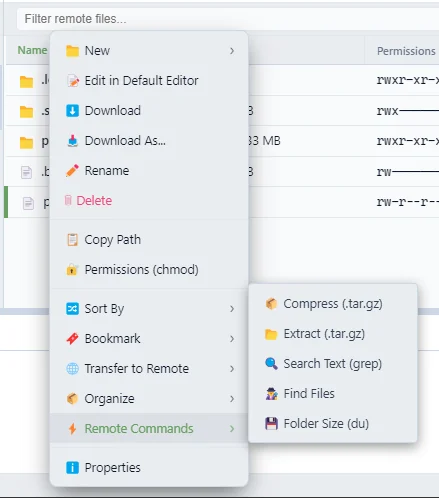The width and height of the screenshot is (439, 498).
Task: Click the Compress package box icon
Action: [271, 304]
